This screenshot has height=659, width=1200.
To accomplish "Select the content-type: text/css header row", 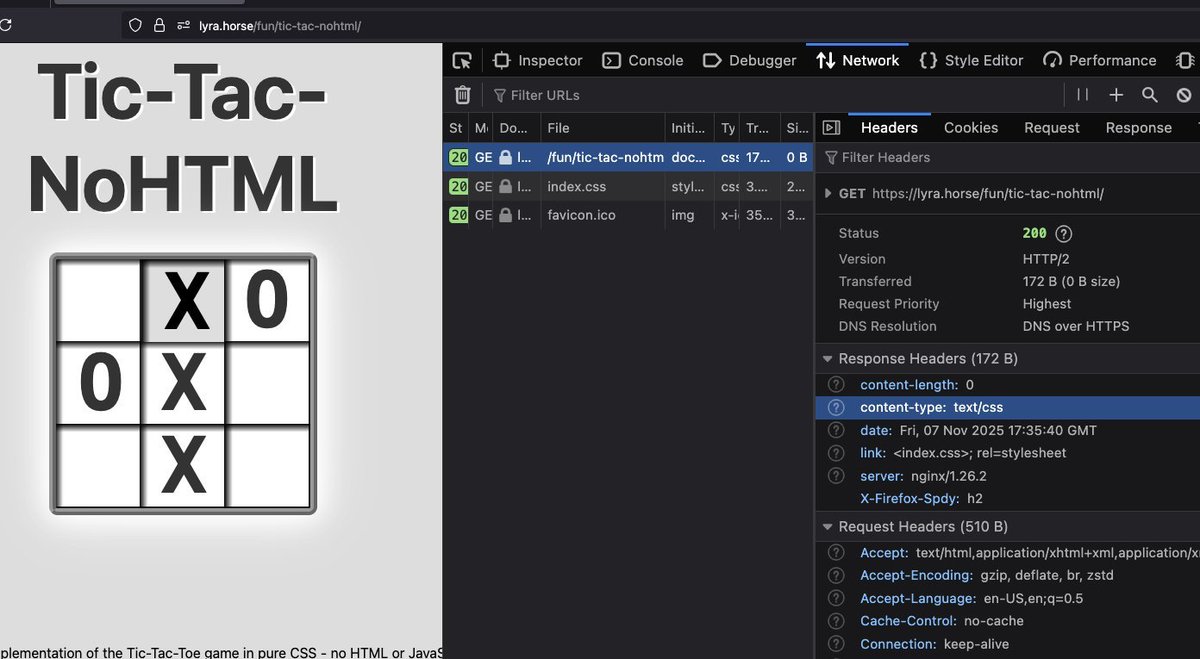I will (1008, 408).
